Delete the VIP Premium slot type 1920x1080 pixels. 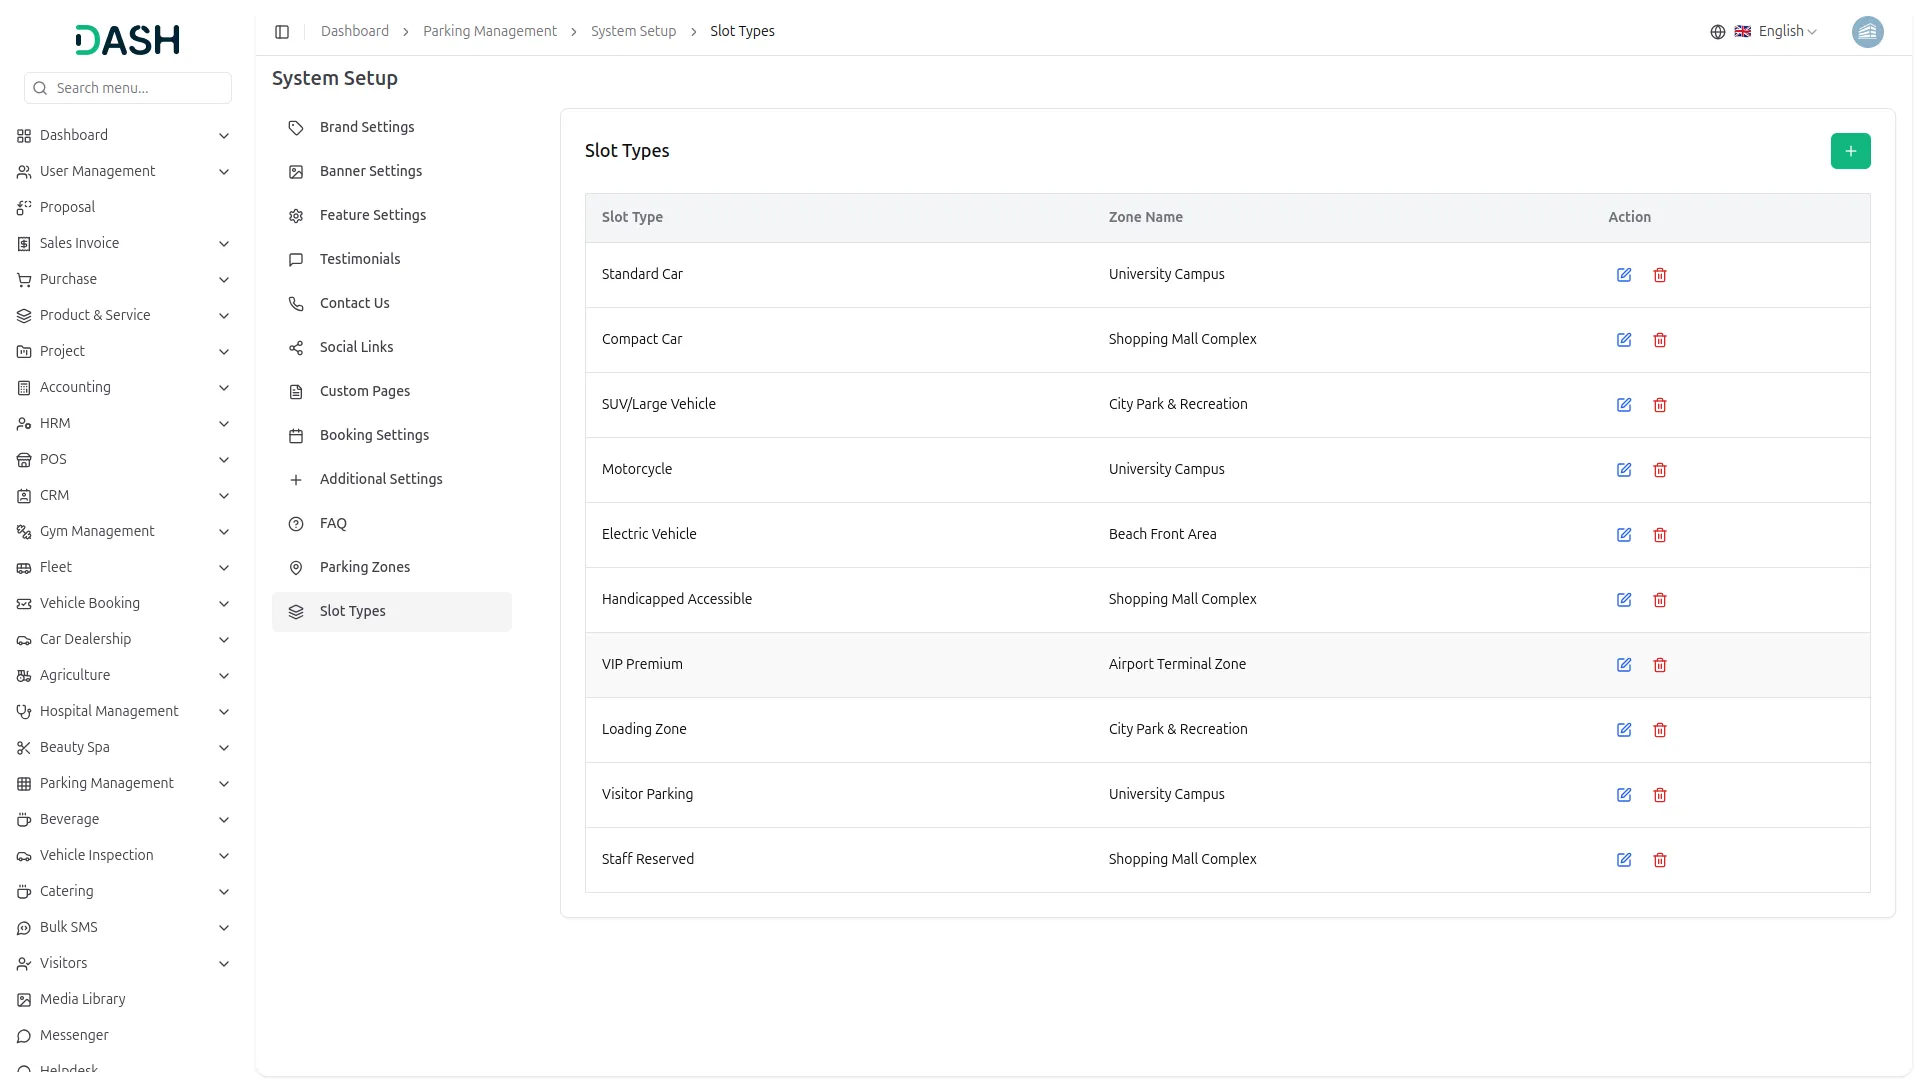click(1660, 665)
